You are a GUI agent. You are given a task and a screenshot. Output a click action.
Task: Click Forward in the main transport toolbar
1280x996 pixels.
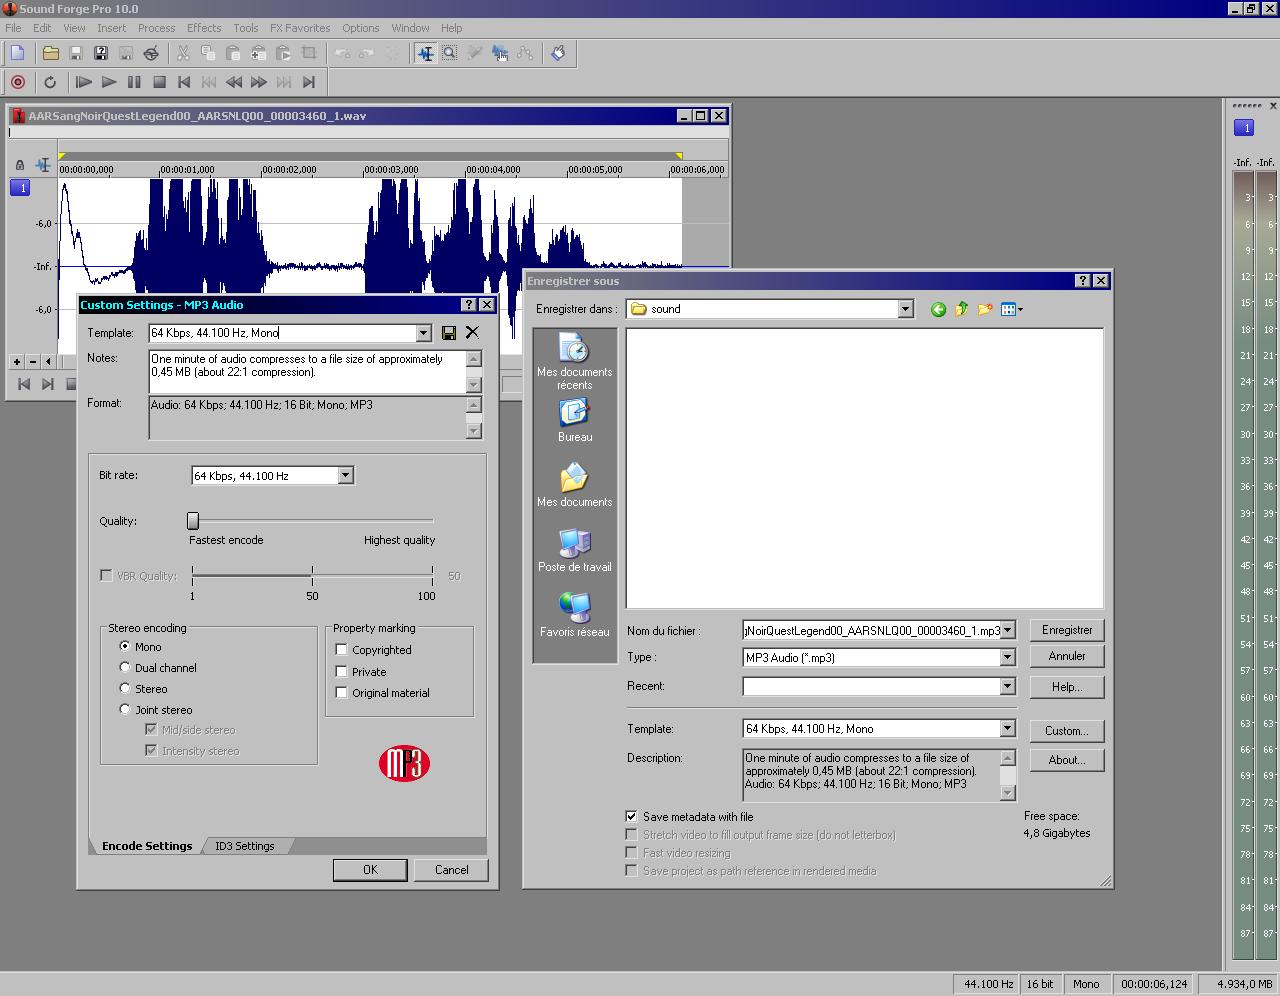(x=259, y=82)
